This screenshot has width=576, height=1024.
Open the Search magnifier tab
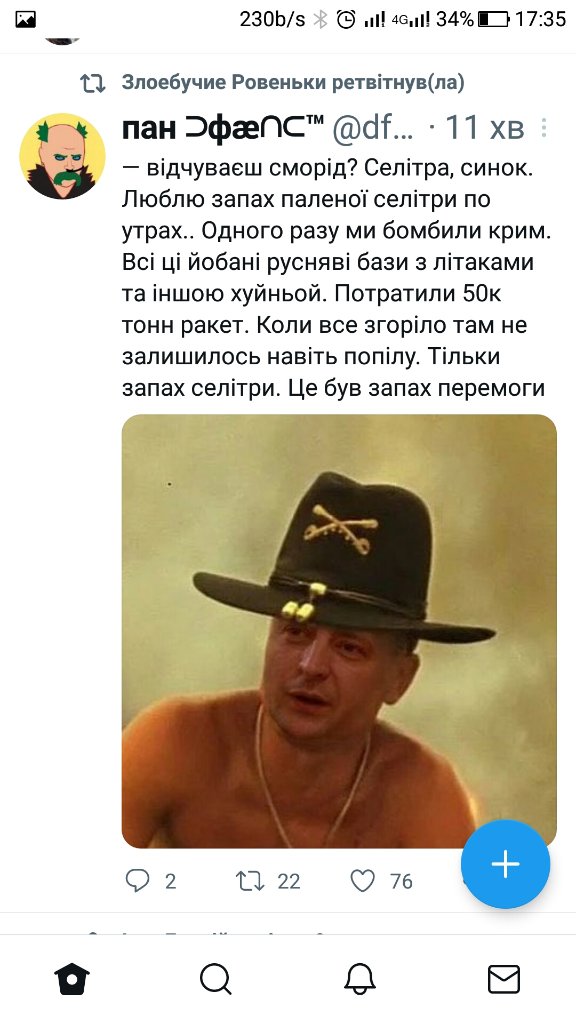tap(216, 979)
